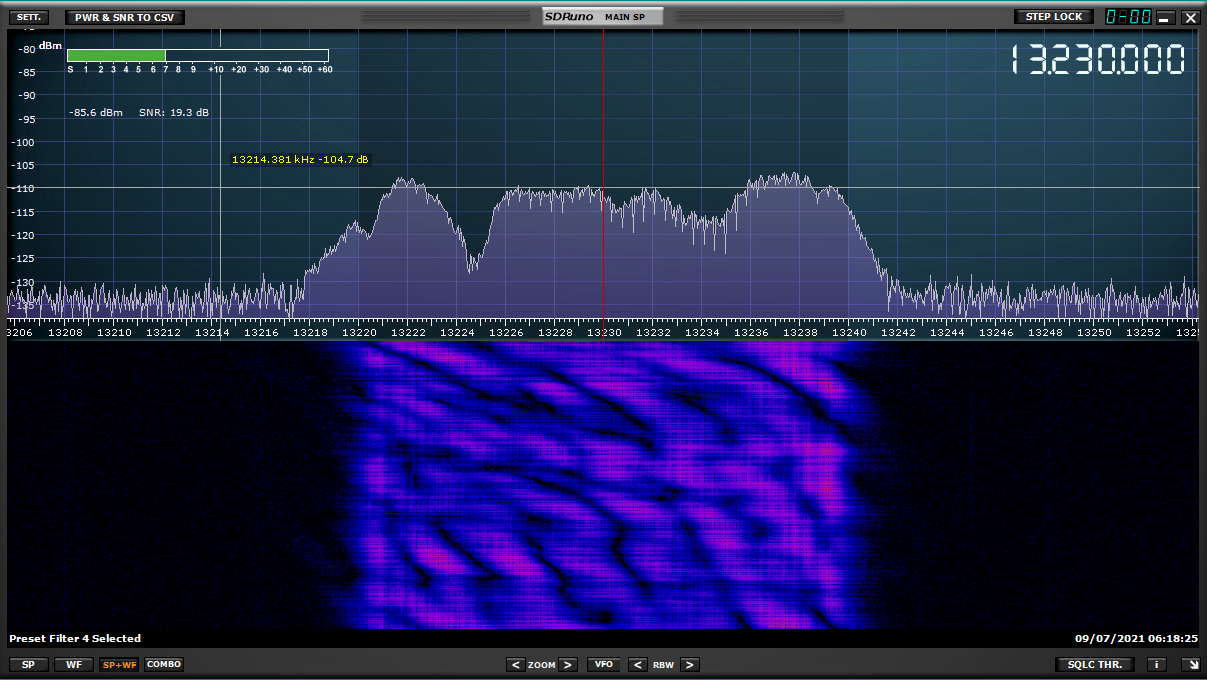This screenshot has height=680, width=1207.
Task: Click PWR & SNR TO CSV button
Action: [125, 17]
